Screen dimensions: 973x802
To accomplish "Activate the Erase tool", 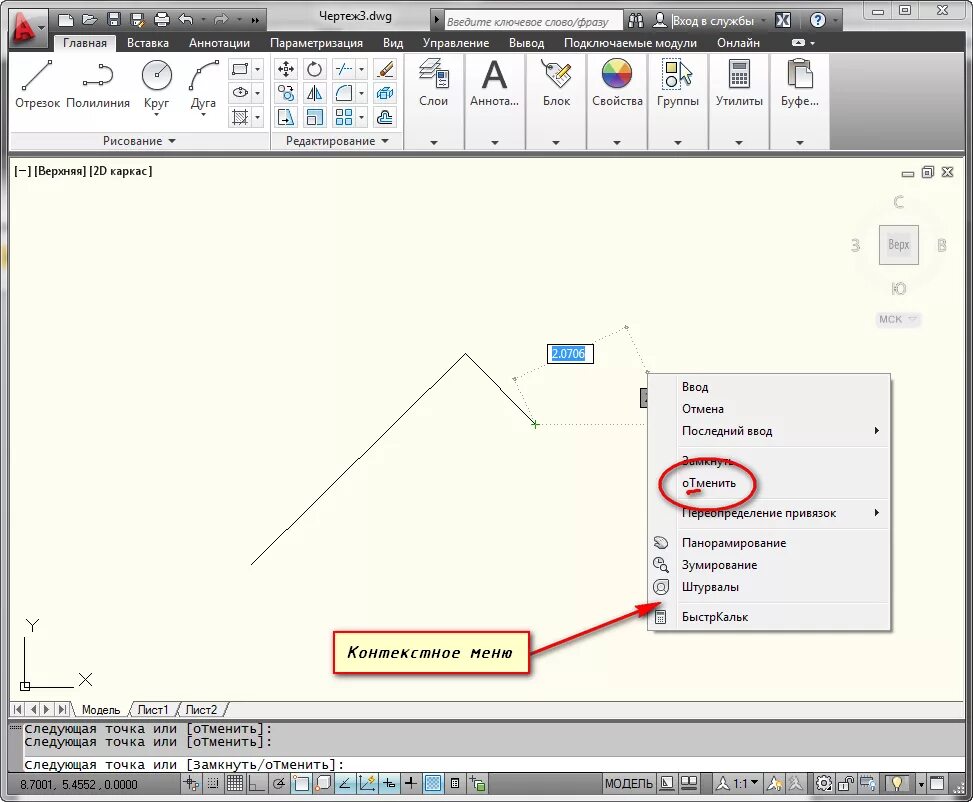I will (385, 69).
